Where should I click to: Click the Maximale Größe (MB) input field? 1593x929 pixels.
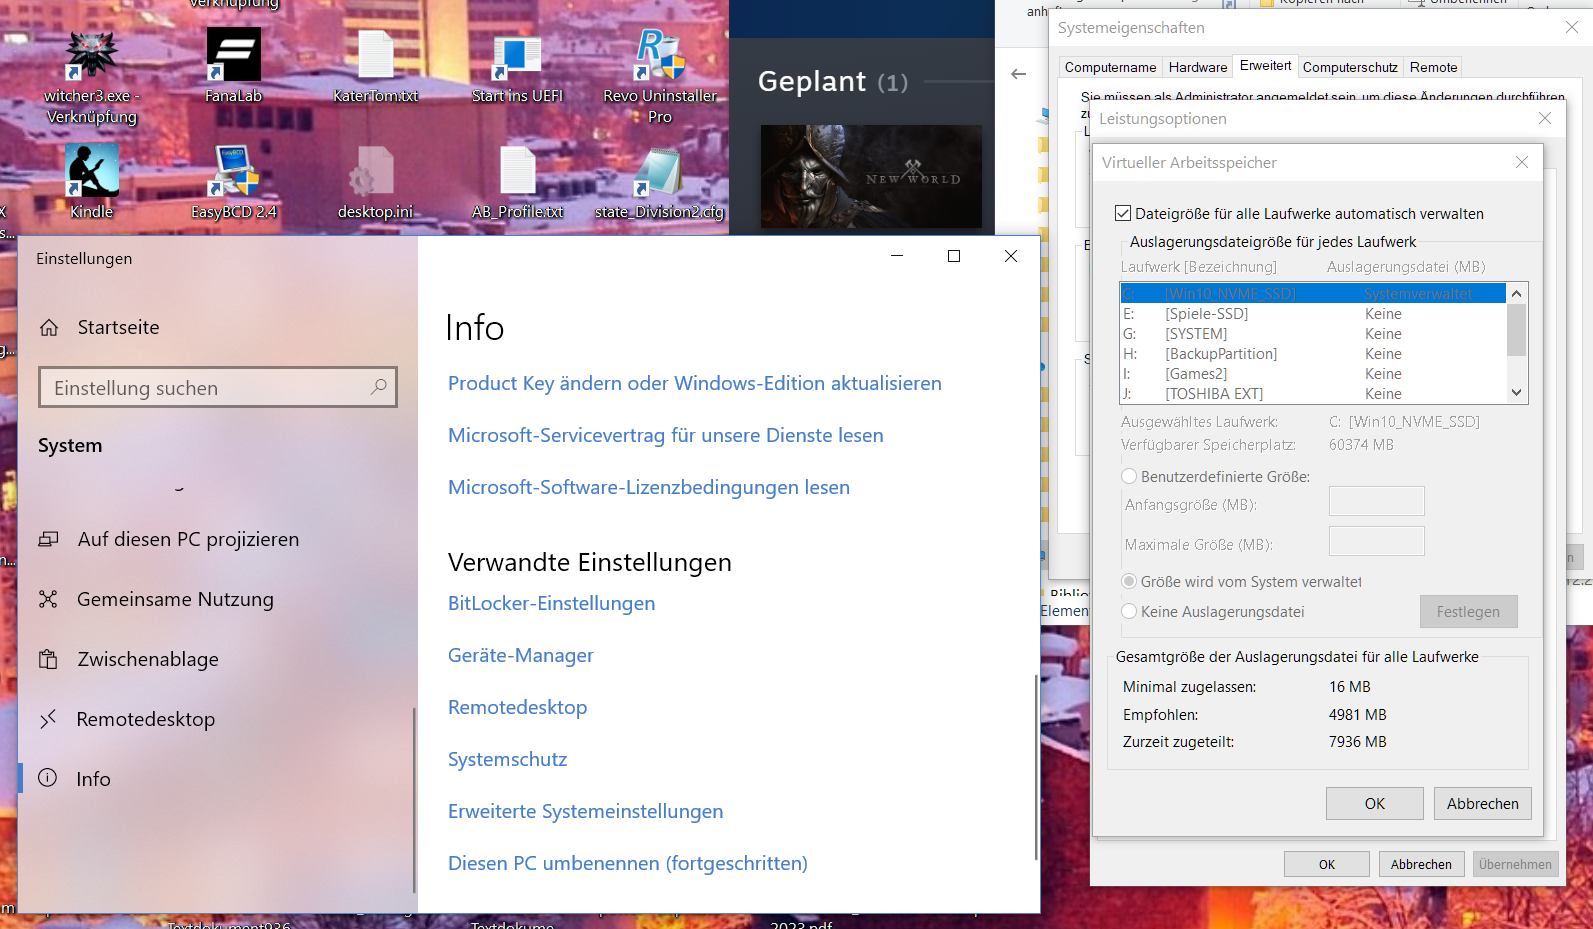(x=1376, y=541)
